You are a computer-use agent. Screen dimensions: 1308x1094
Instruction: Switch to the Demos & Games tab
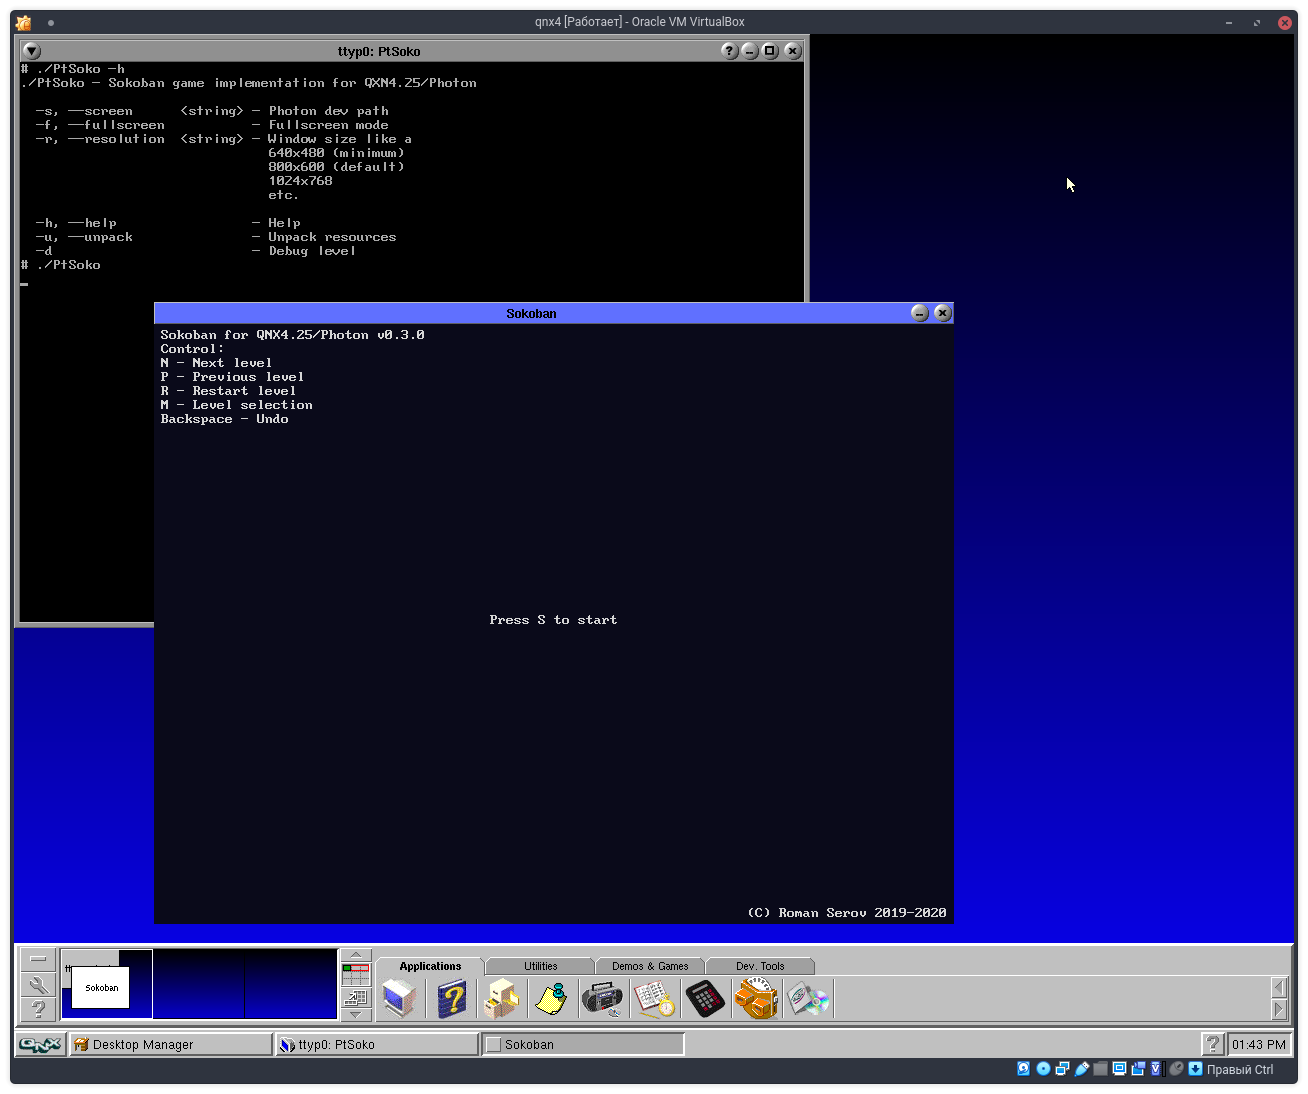click(650, 966)
